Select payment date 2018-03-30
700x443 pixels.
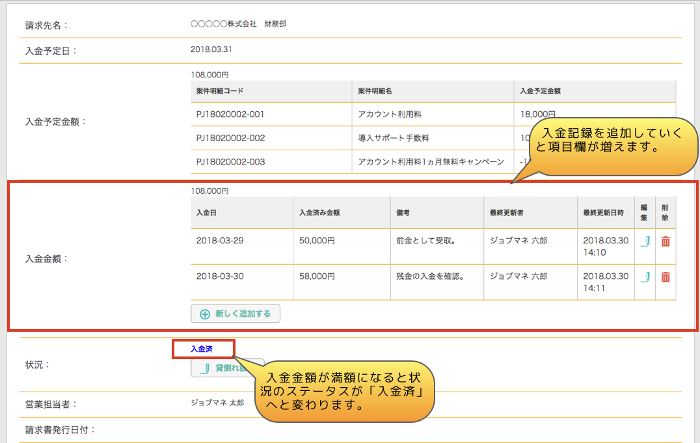[x=220, y=276]
